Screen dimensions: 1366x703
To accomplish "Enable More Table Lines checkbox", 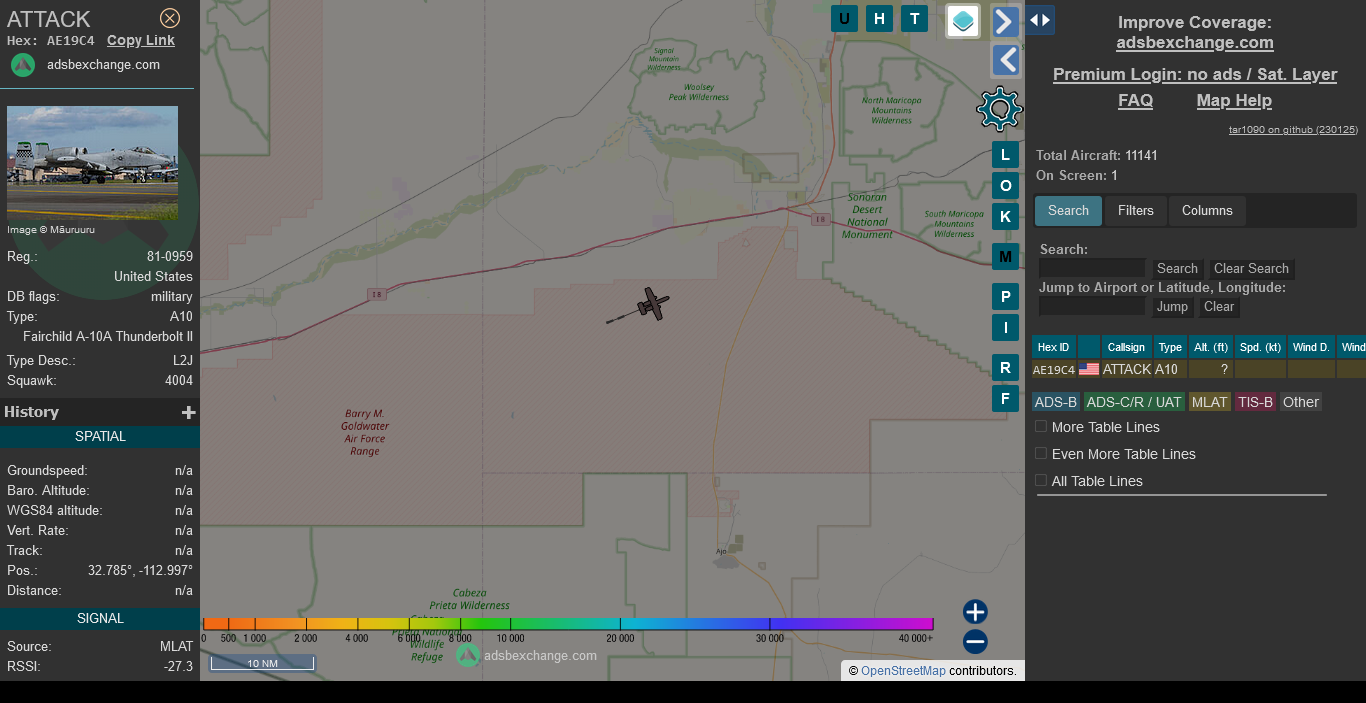I will [x=1041, y=426].
